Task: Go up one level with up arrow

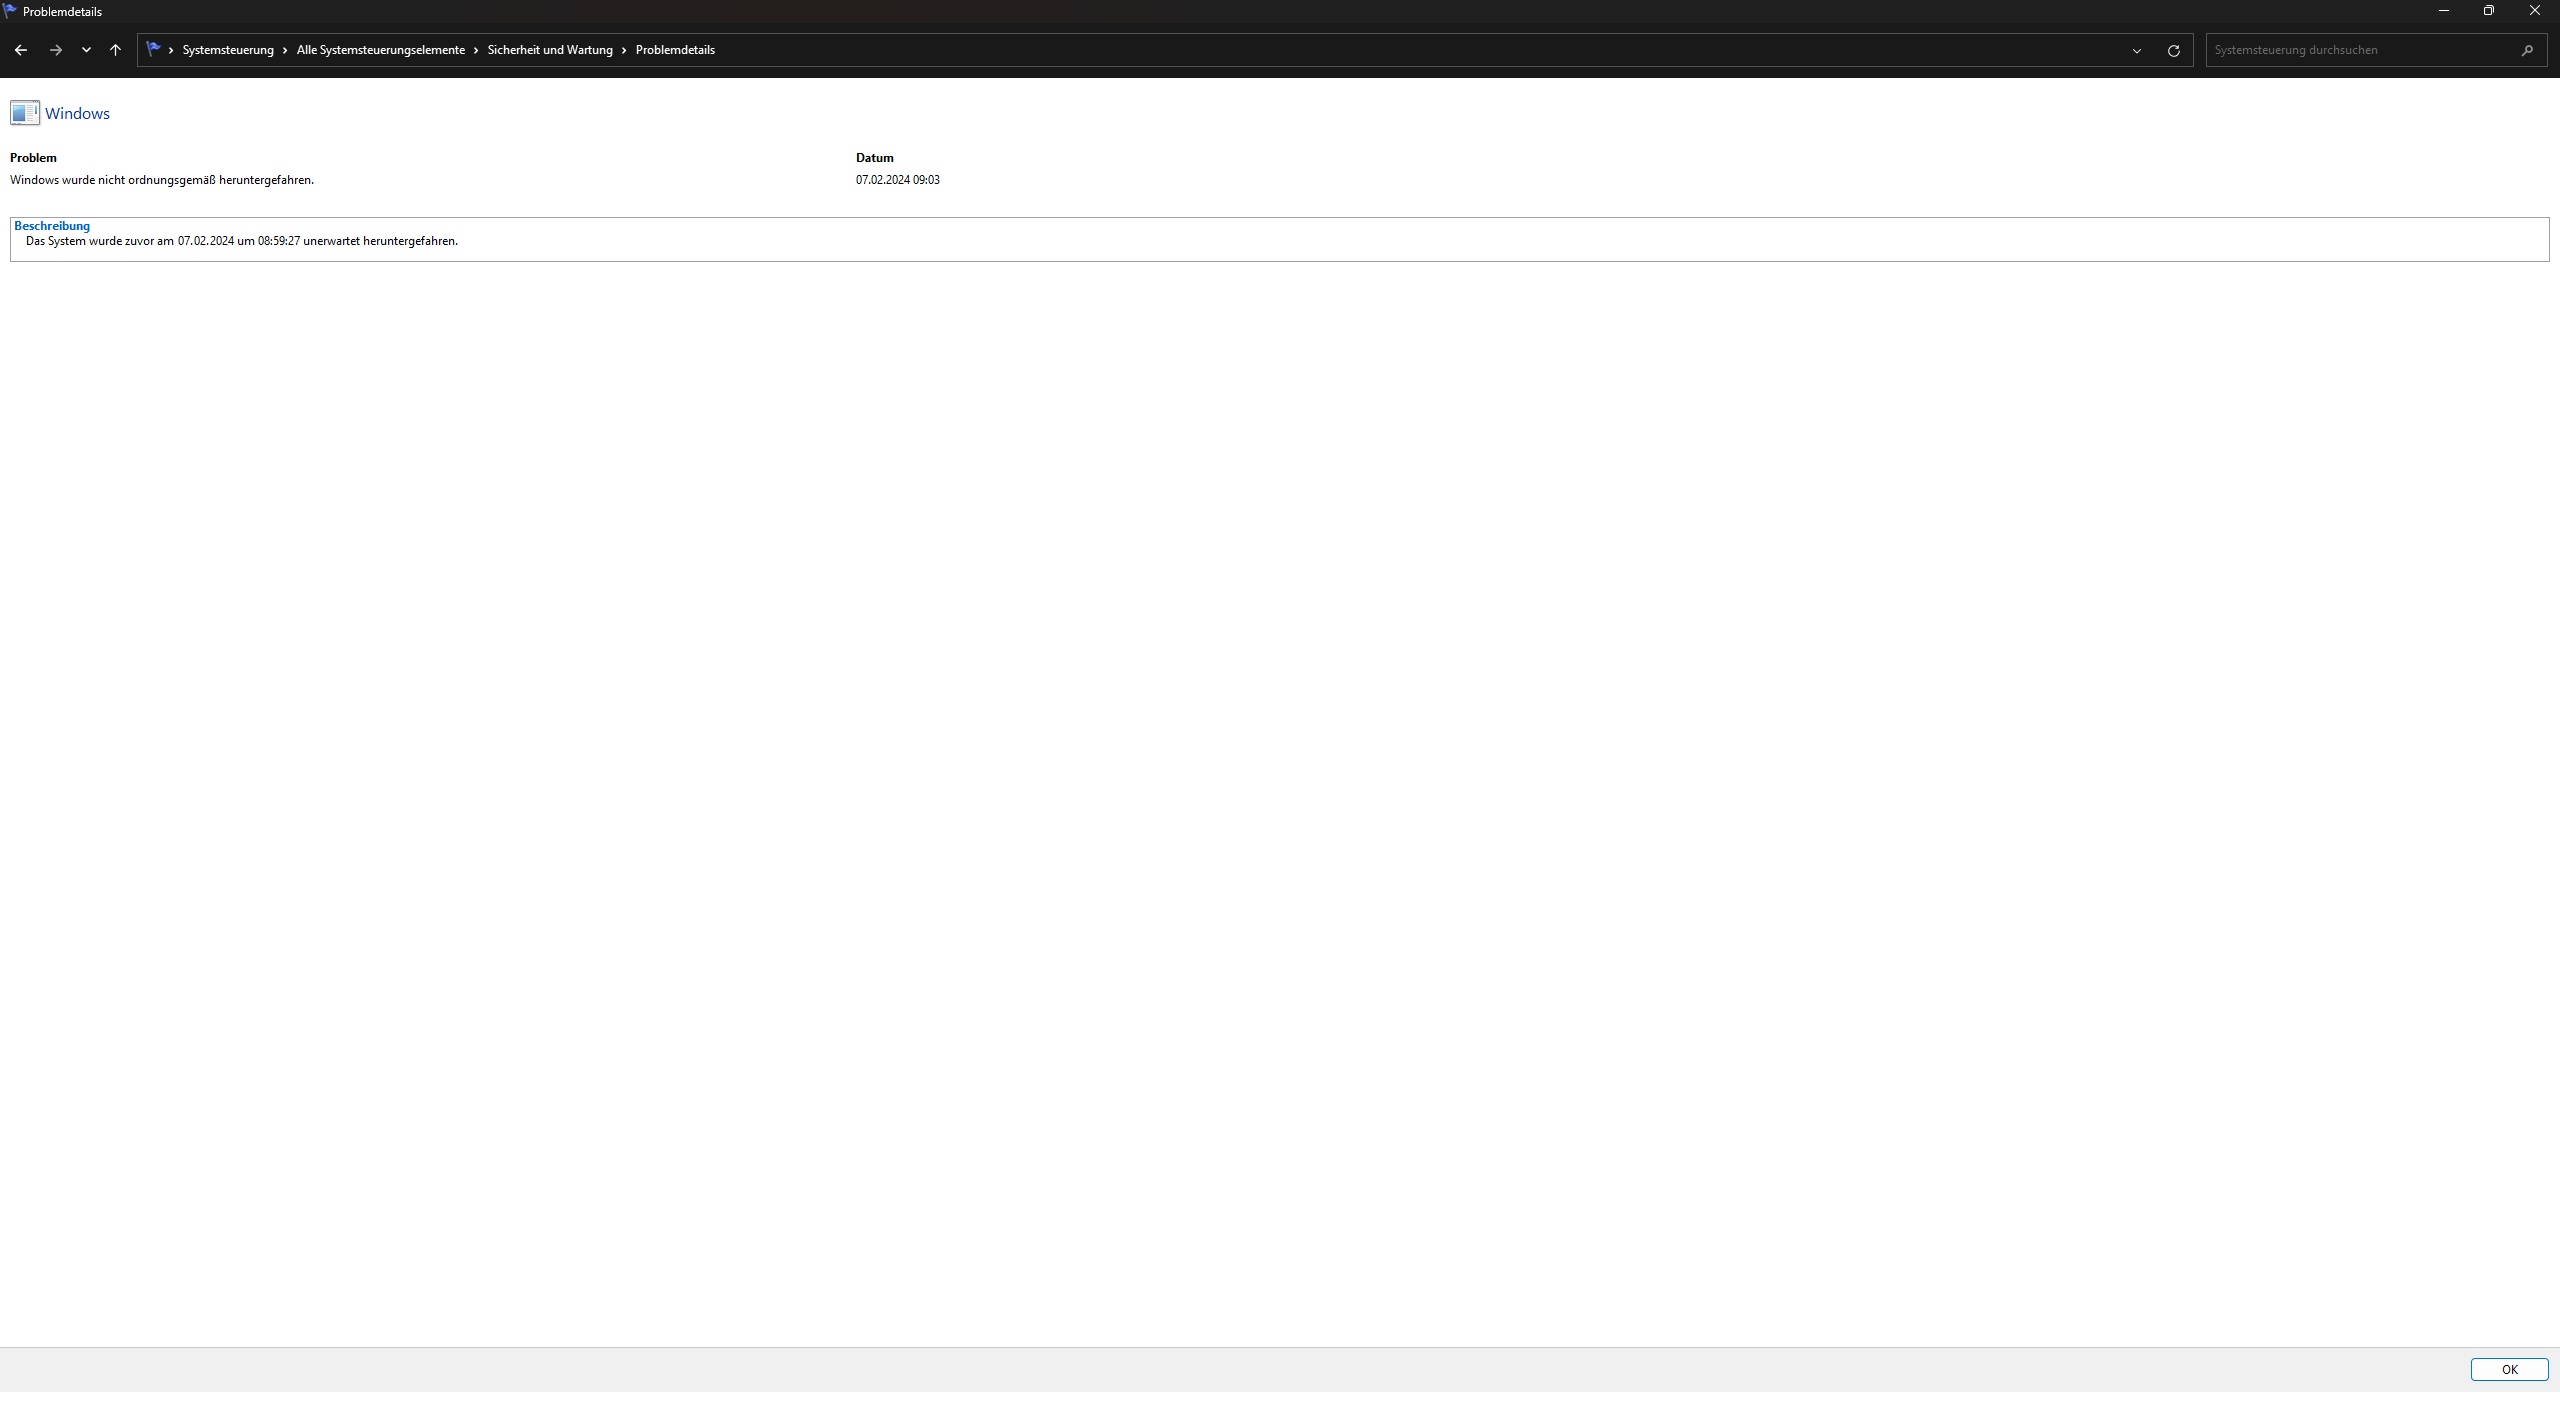Action: coord(116,50)
